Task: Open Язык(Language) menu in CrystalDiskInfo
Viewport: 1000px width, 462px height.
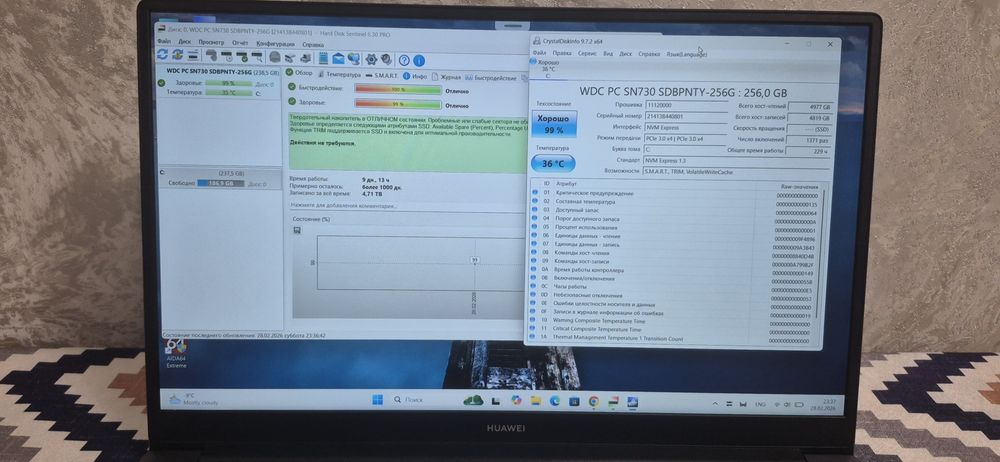Action: (687, 54)
